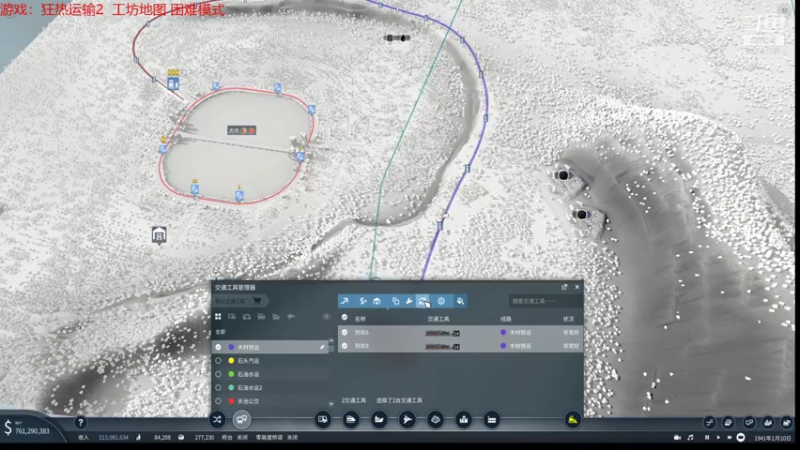Click the 1941 date display

point(773,438)
